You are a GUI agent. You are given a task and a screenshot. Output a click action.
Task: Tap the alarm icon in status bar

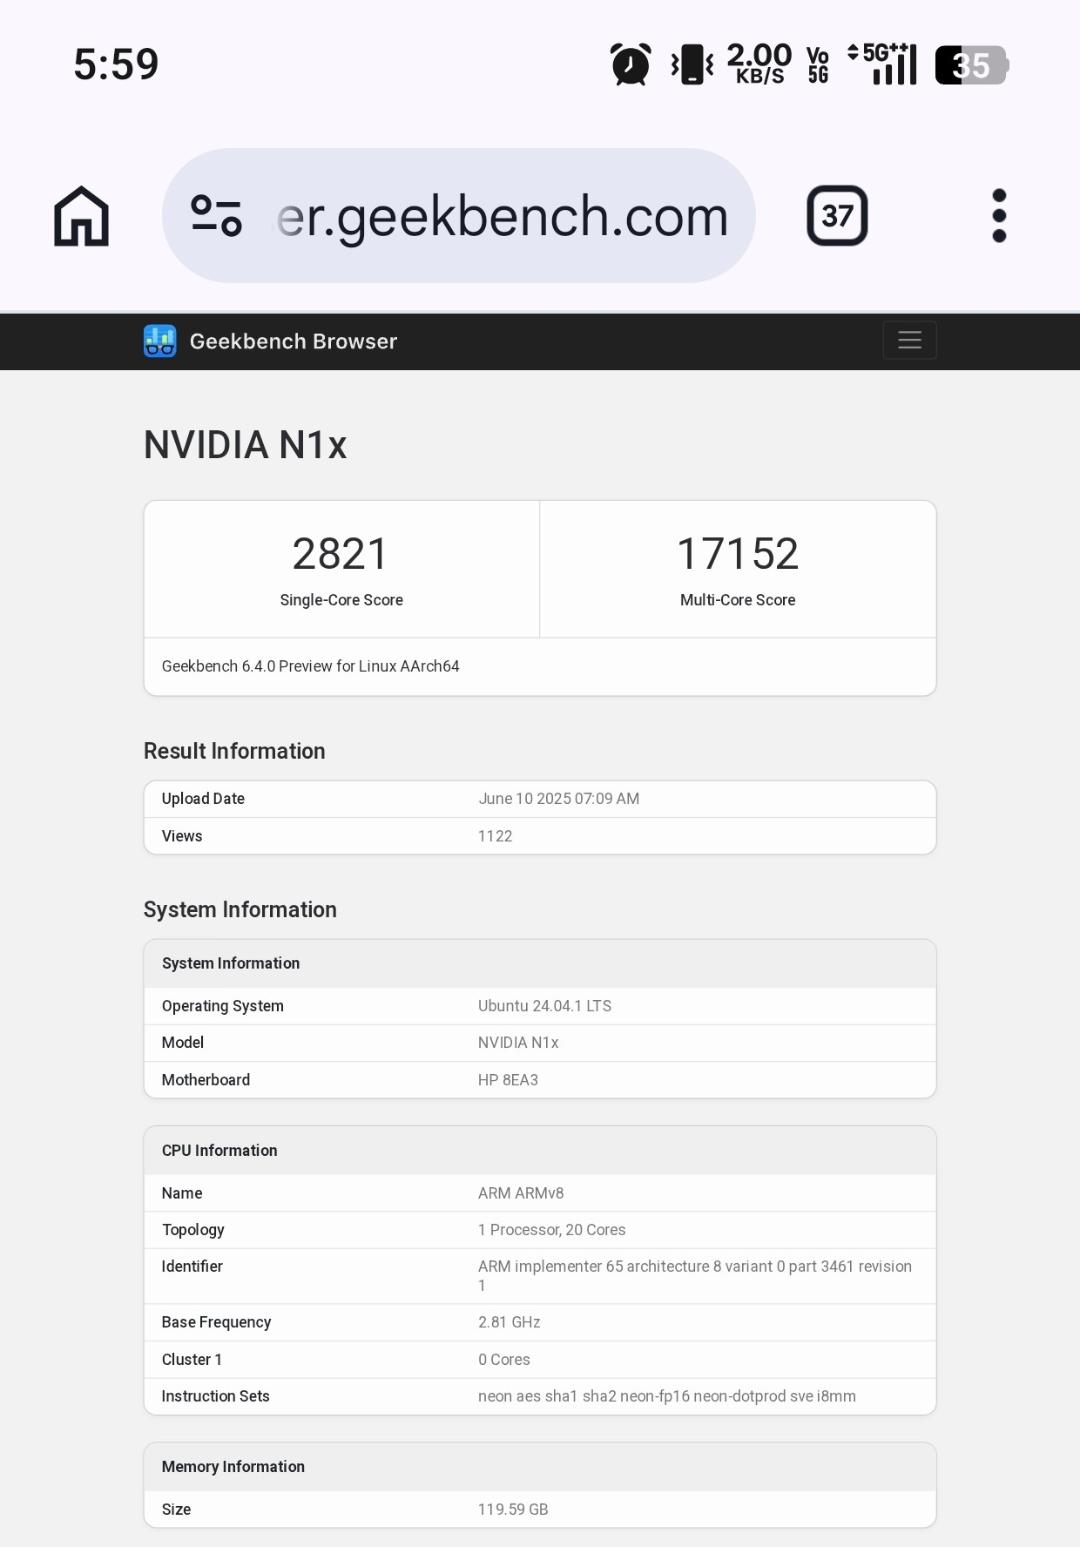(x=630, y=65)
